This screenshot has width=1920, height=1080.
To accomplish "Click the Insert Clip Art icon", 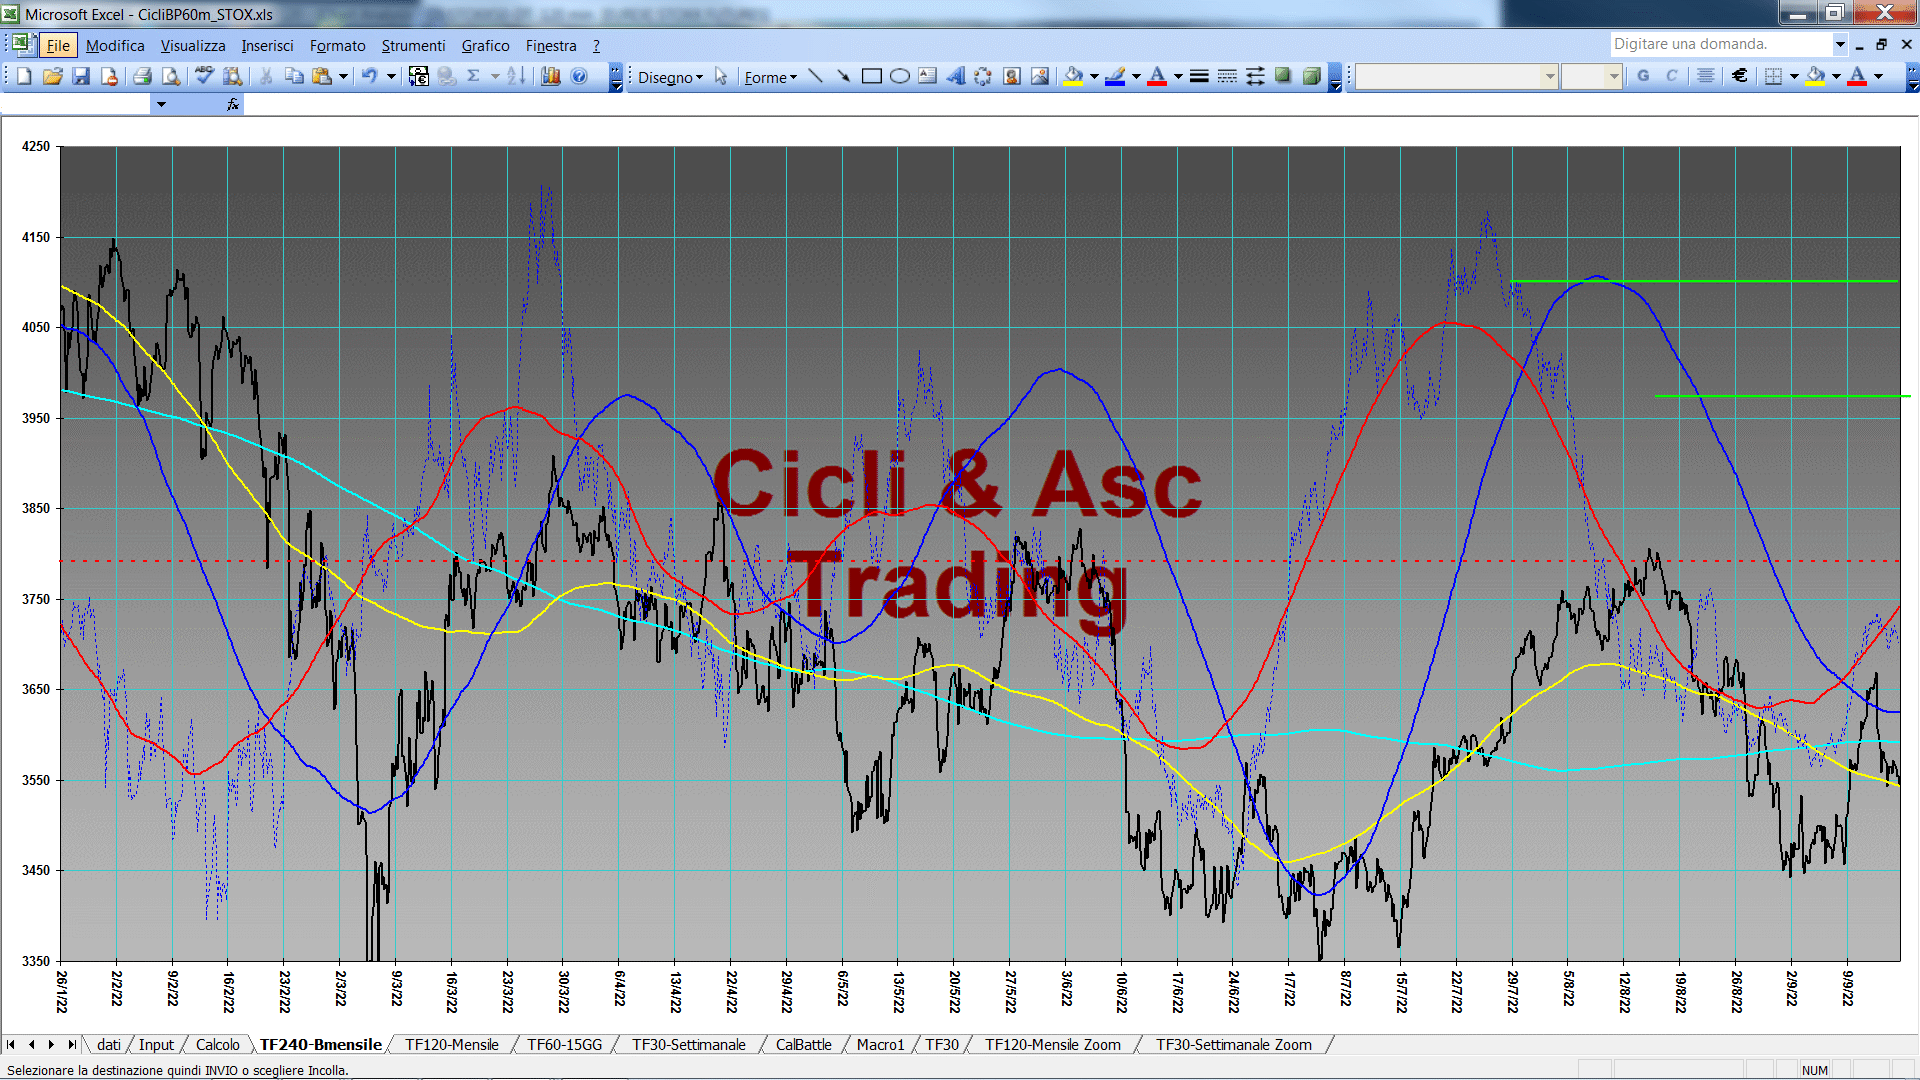I will click(1012, 76).
